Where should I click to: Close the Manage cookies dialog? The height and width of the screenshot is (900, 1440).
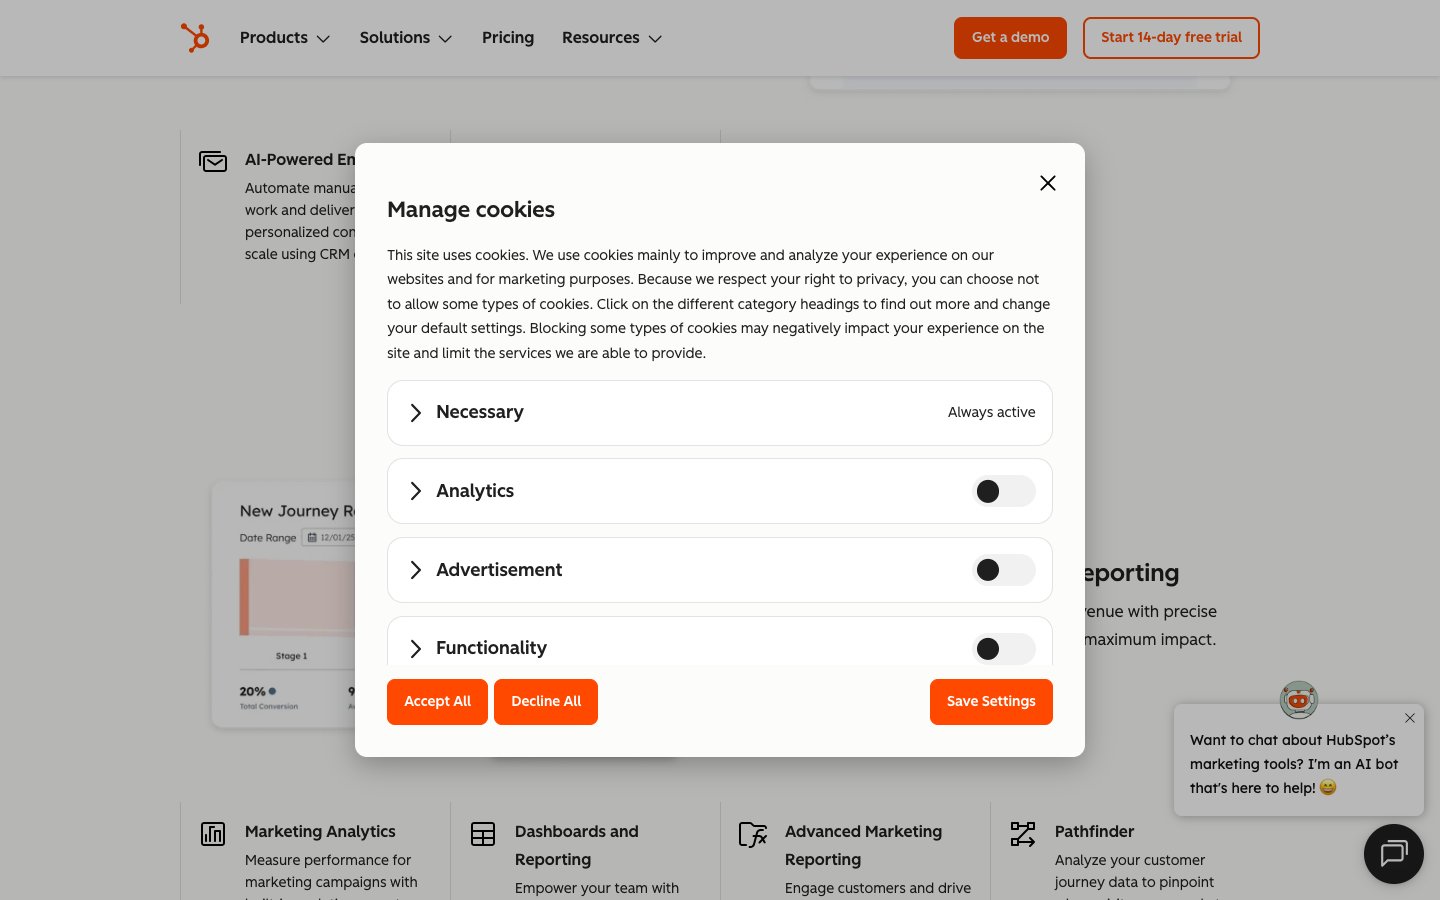coord(1047,183)
